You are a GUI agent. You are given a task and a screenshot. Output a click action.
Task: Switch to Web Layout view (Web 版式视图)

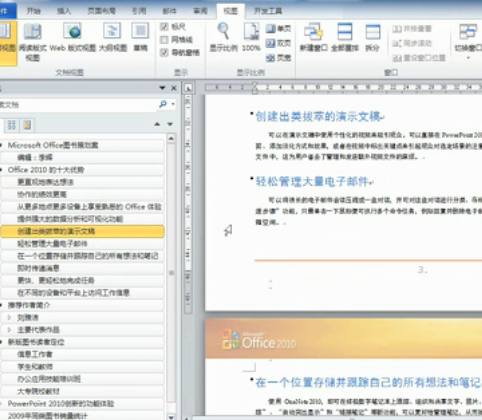click(x=73, y=37)
